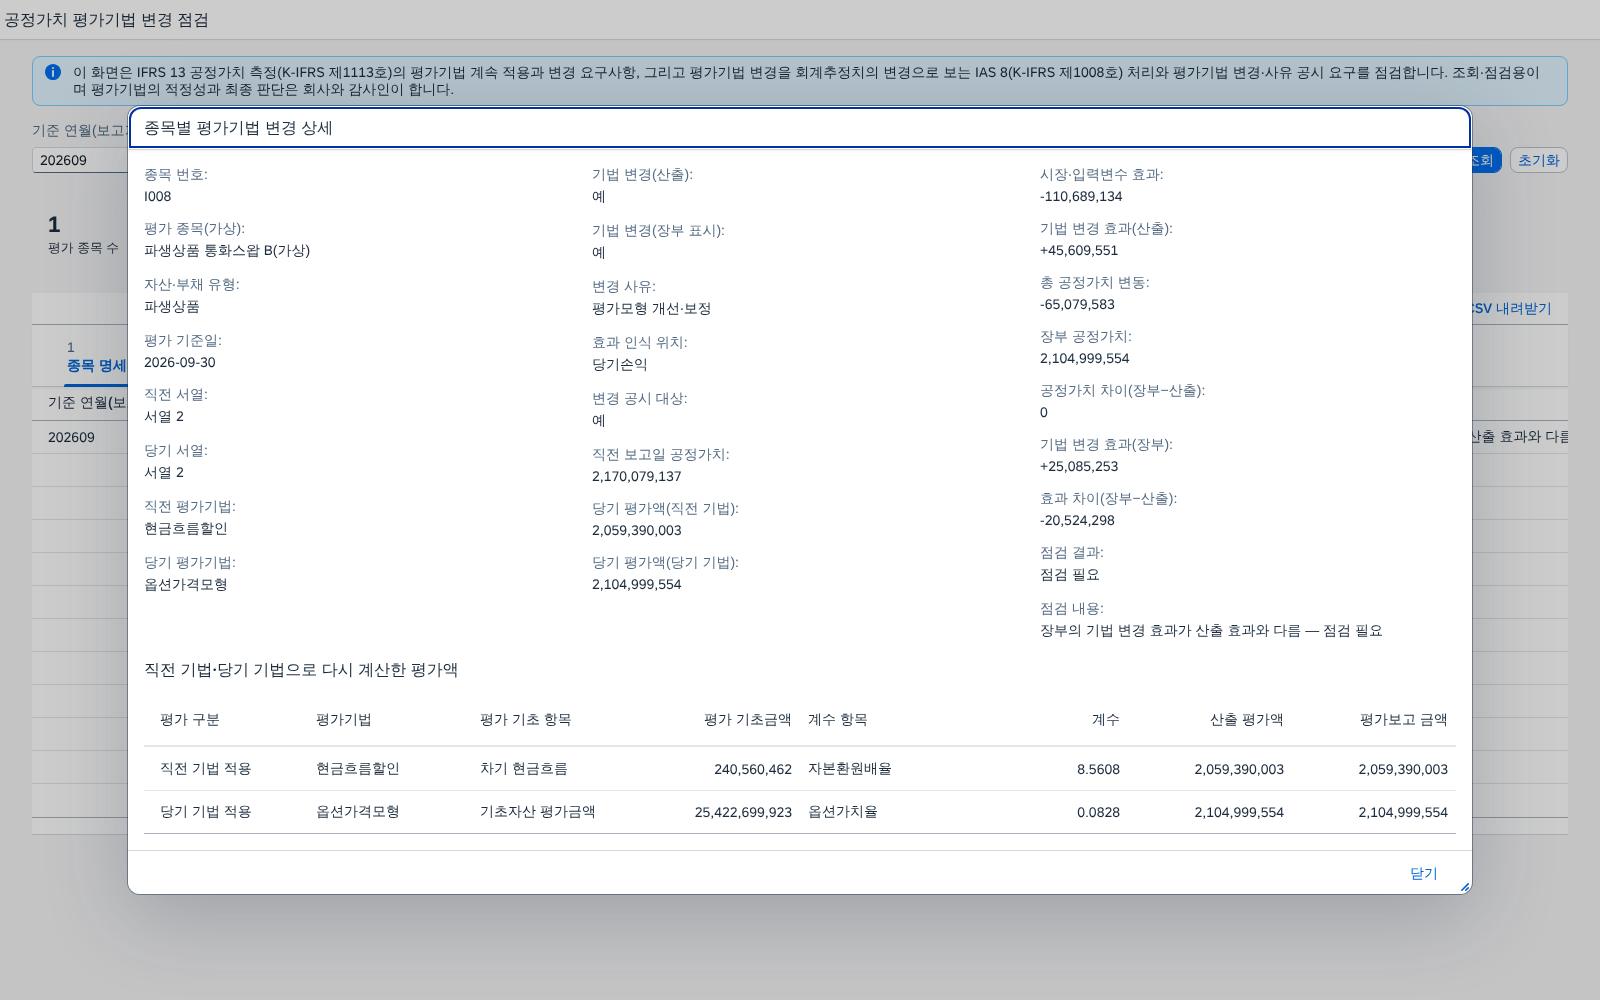Select the 평가보고 금액 column header
1600x1000 pixels.
1404,719
